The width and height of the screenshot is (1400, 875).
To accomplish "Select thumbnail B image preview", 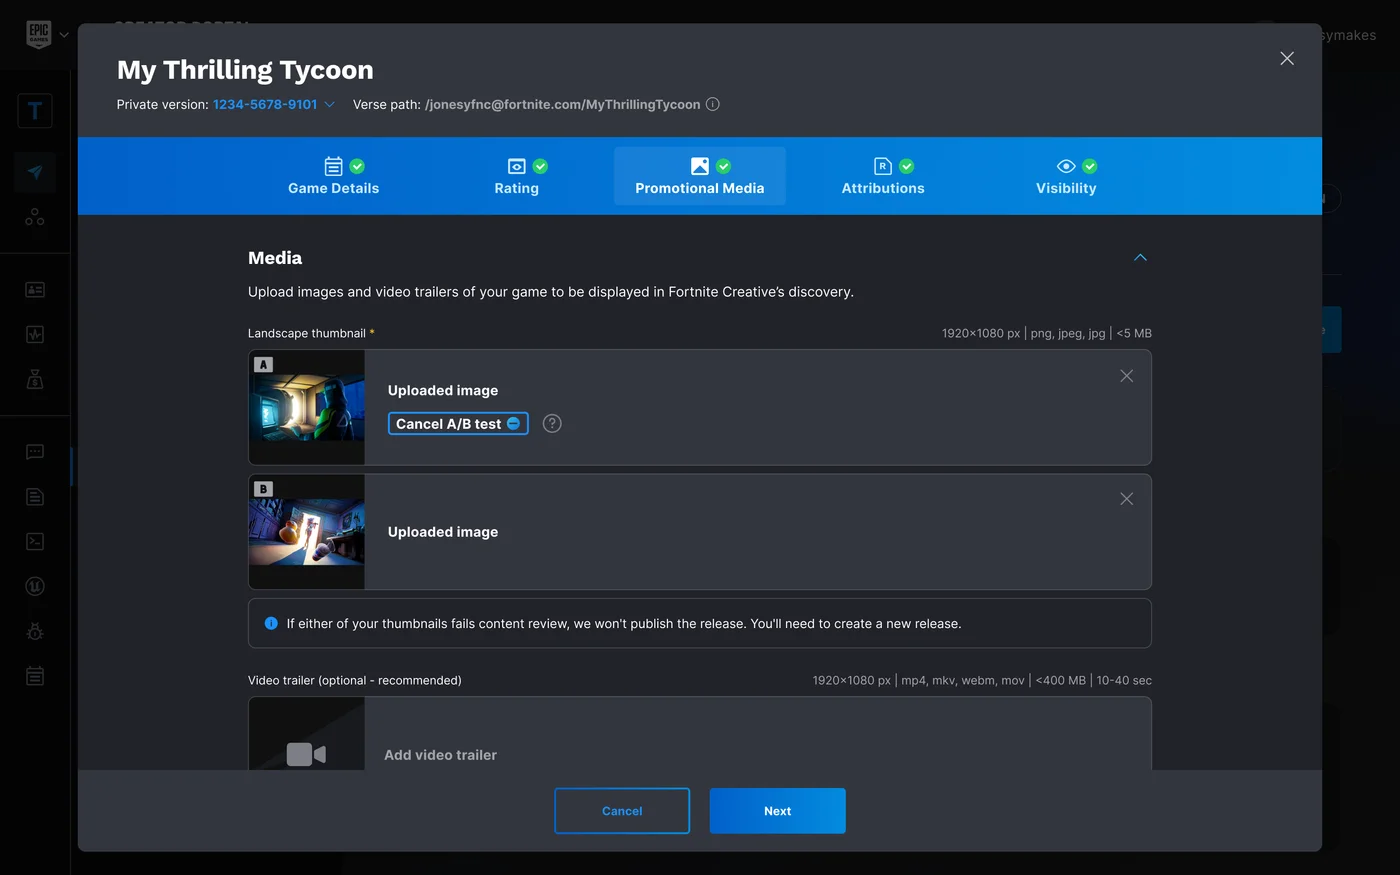I will pos(307,532).
